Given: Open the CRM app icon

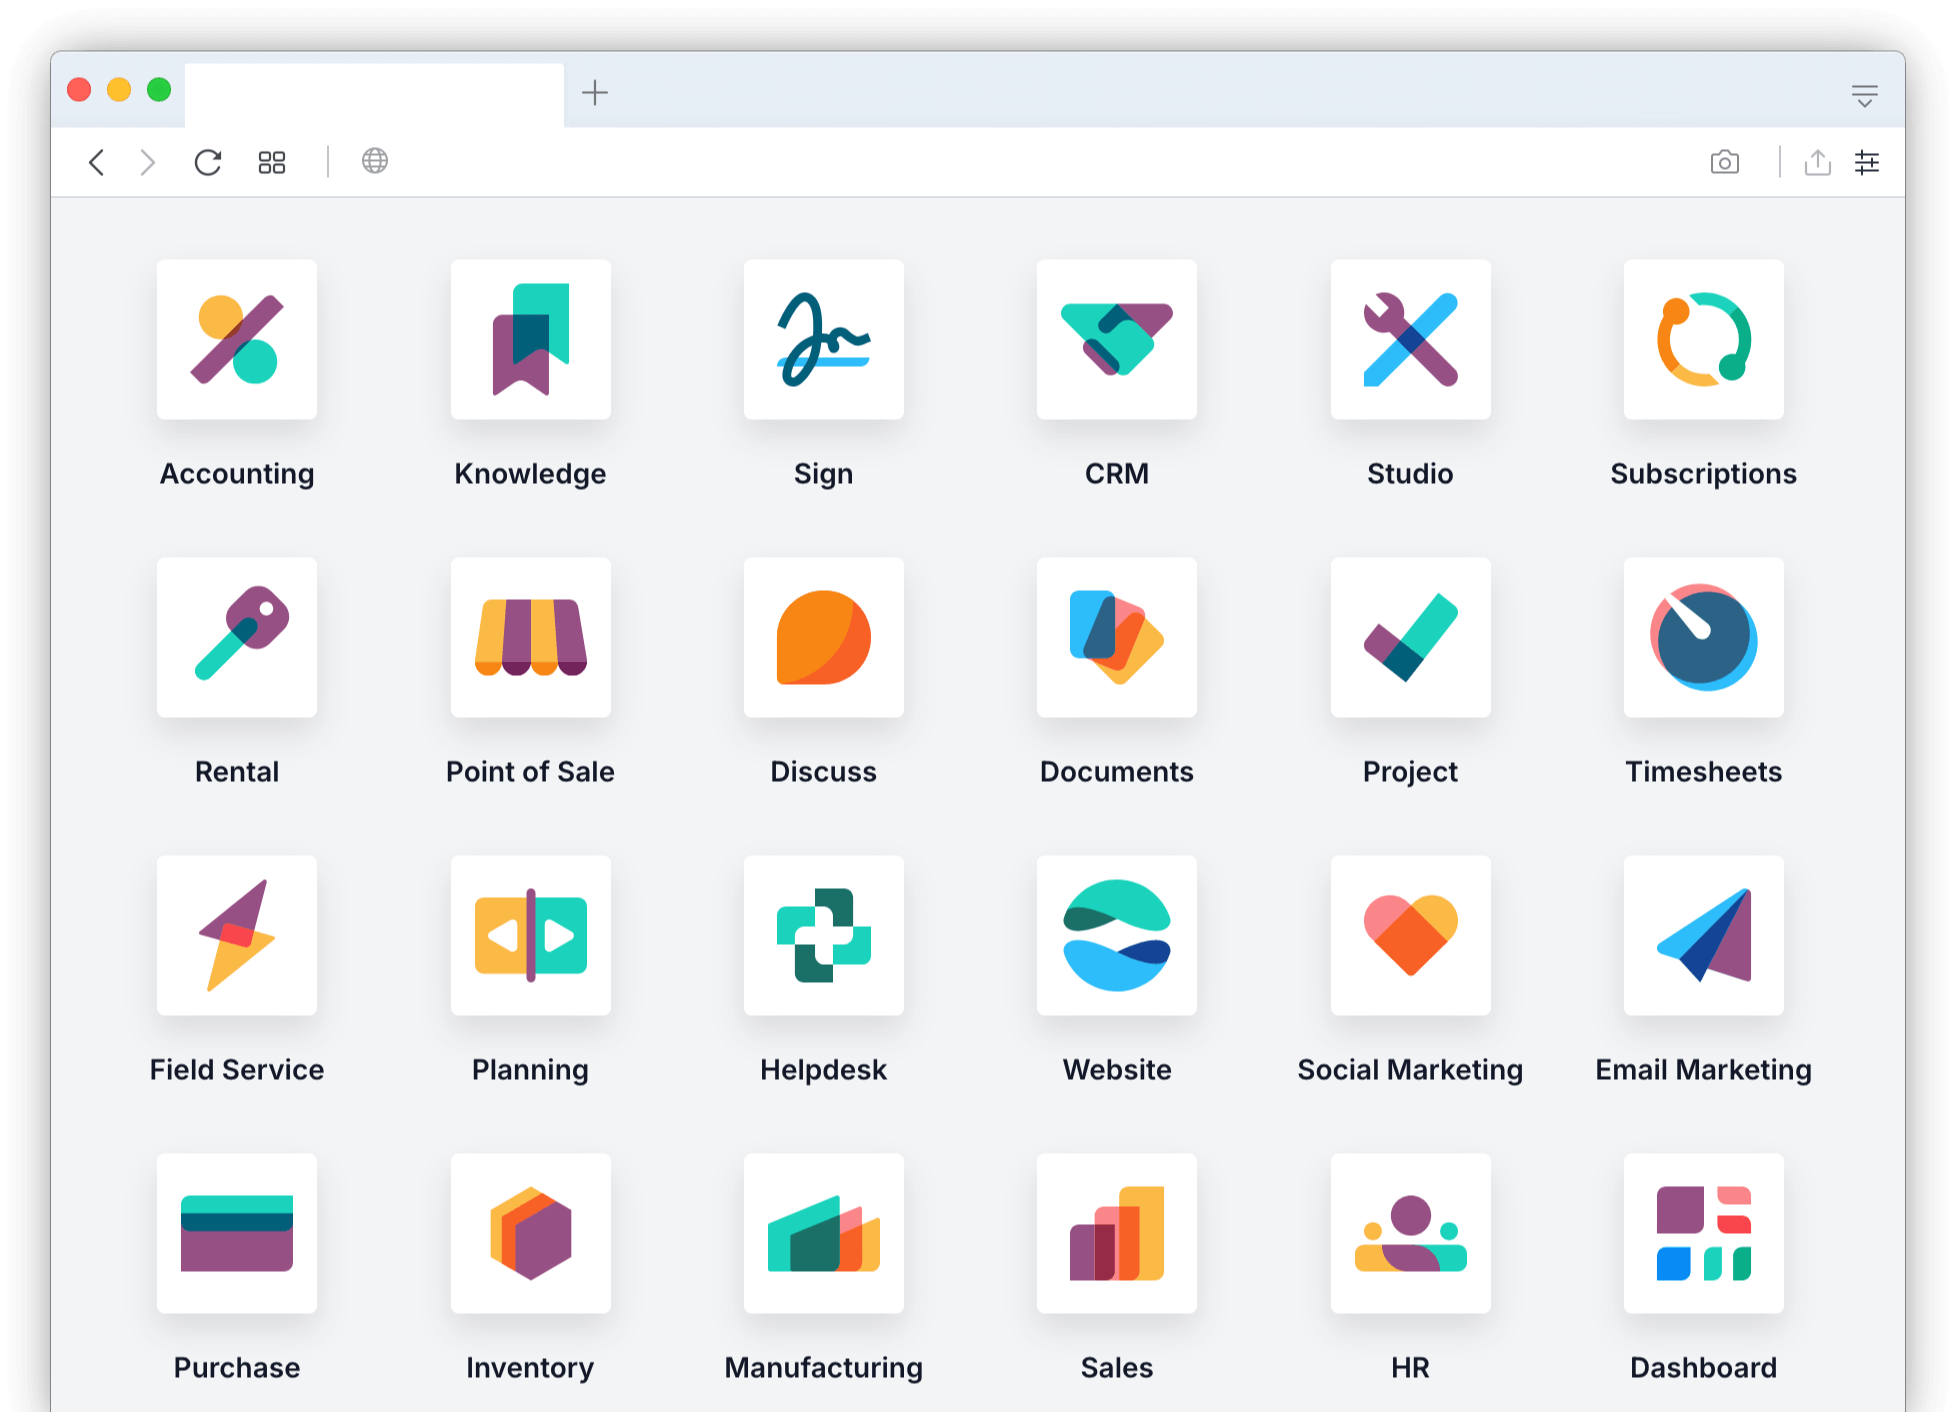Looking at the screenshot, I should [1116, 339].
